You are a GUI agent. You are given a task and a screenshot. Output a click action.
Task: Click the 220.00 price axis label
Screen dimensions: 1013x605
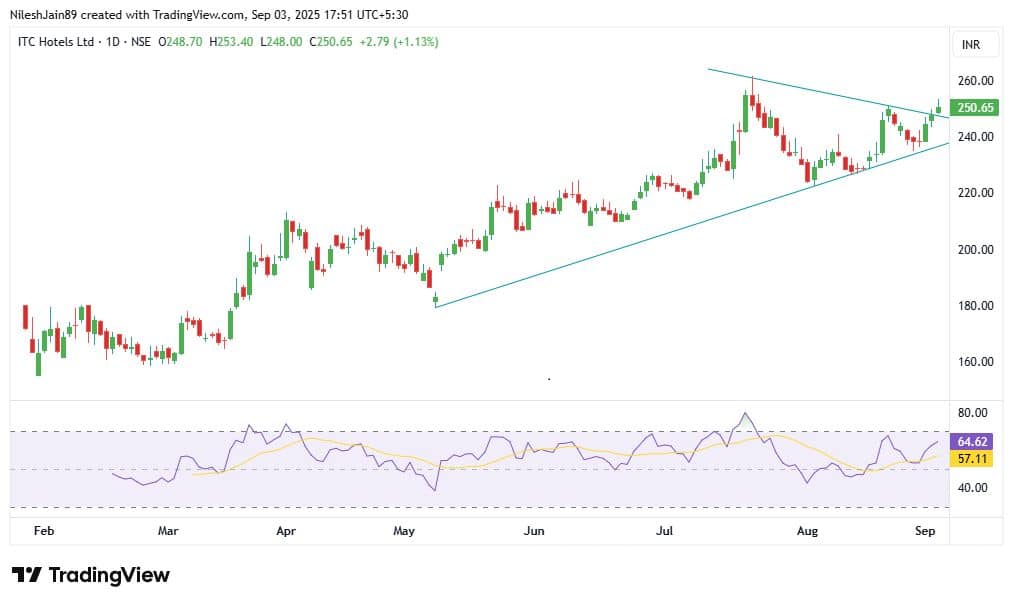[x=976, y=193]
